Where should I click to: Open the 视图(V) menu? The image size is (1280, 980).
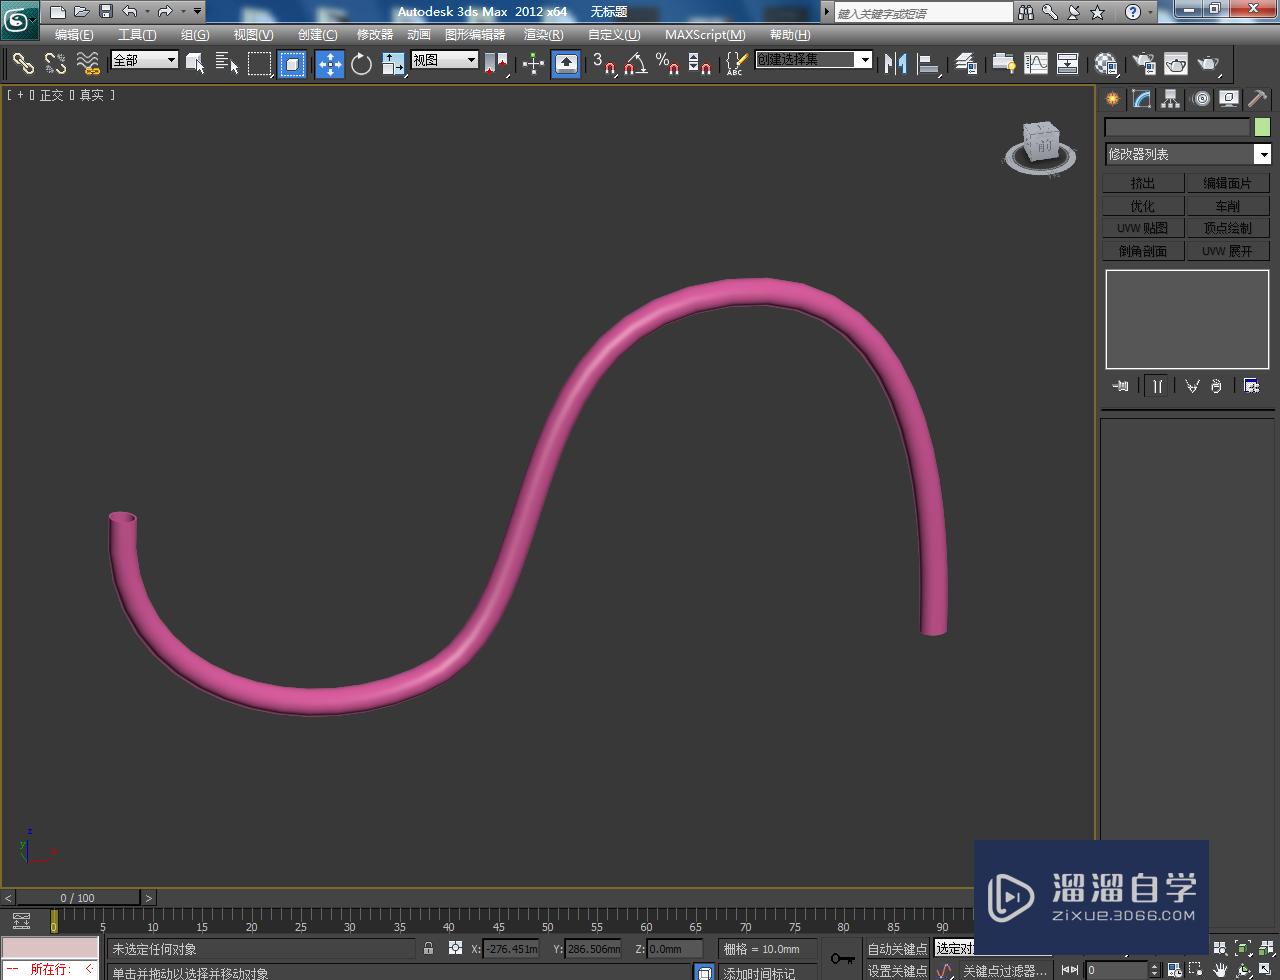coord(253,35)
